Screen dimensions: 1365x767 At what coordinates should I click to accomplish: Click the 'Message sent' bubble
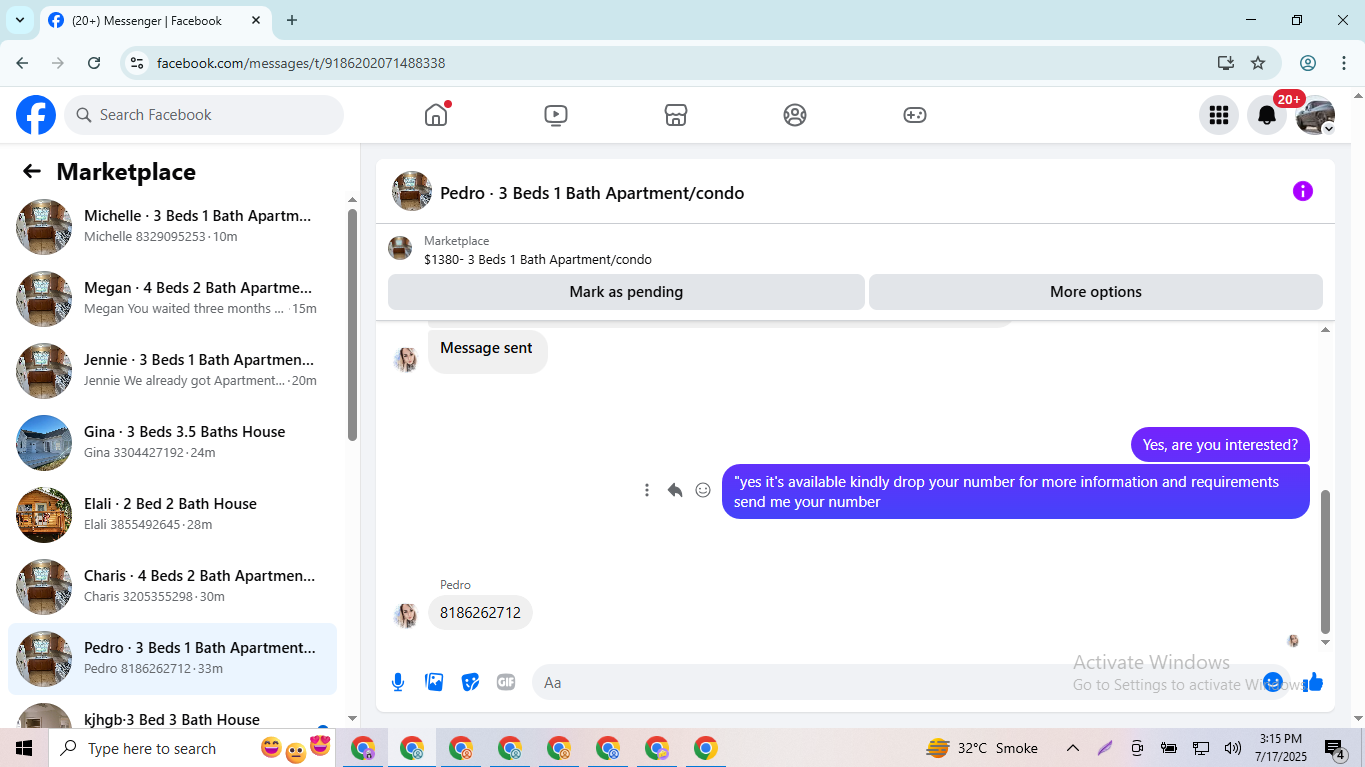[x=487, y=351]
